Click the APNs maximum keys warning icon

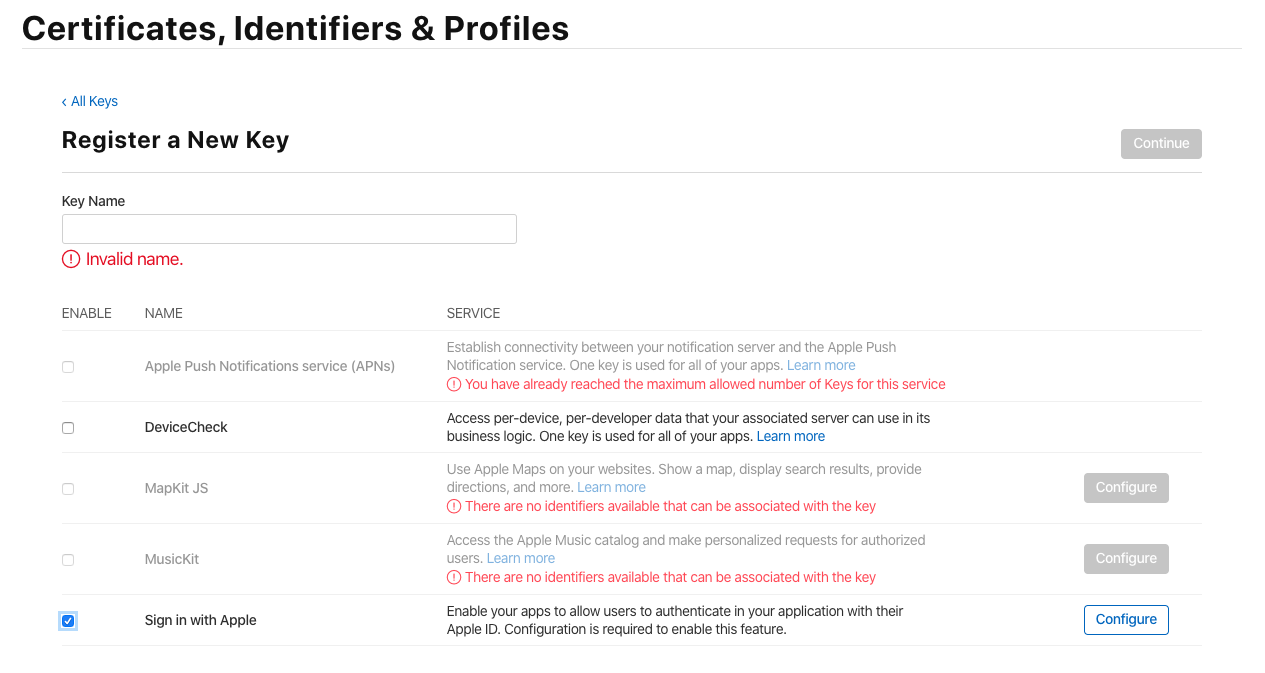pos(454,384)
